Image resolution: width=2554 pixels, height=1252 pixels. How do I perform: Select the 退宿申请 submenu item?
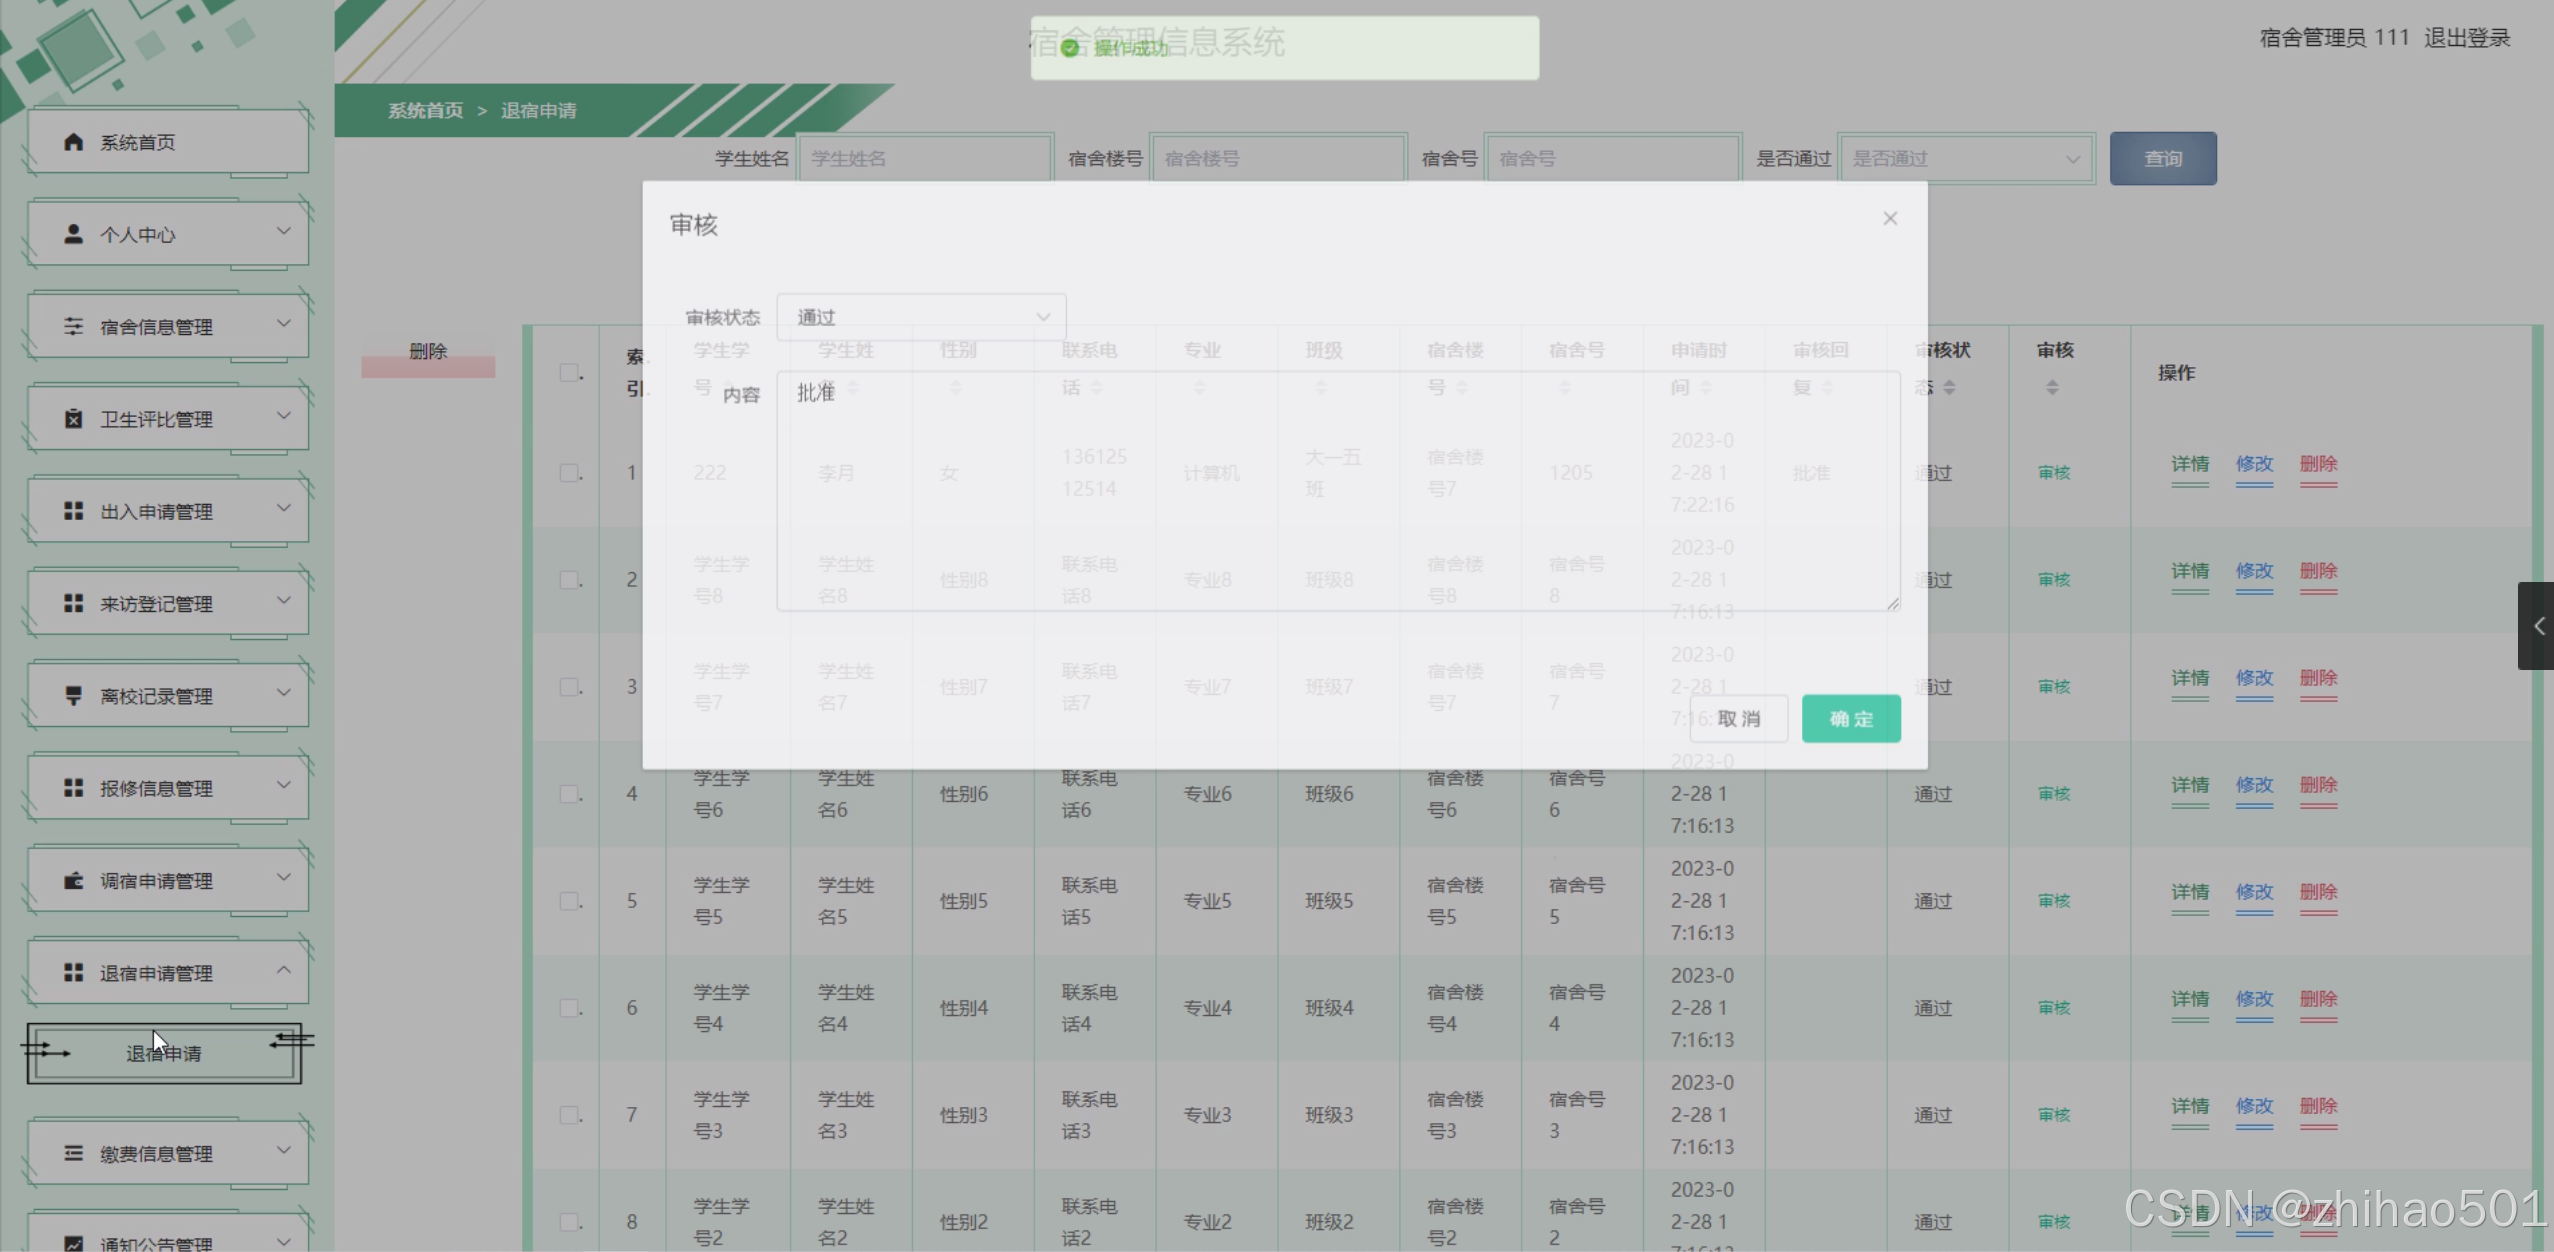click(164, 1053)
